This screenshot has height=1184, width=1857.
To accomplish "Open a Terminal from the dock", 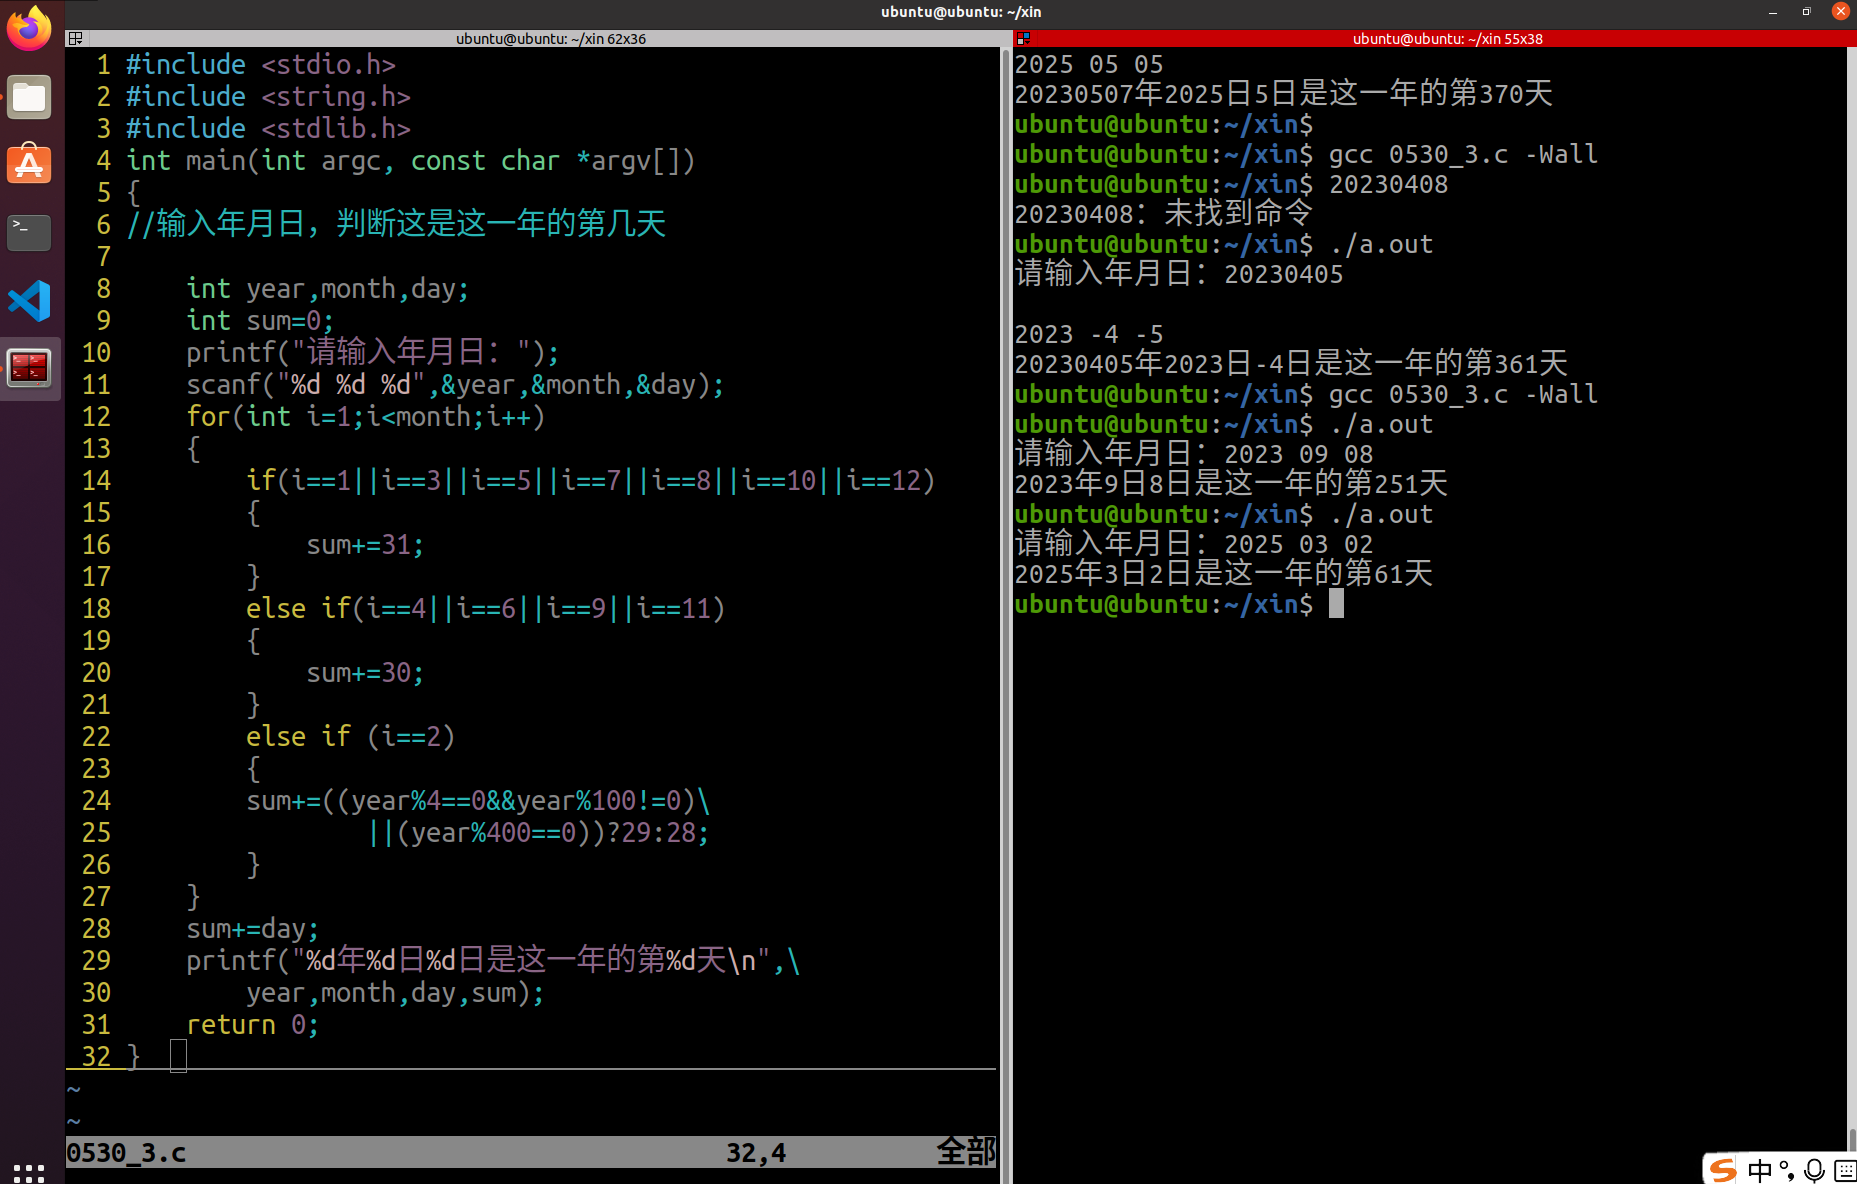I will [29, 232].
